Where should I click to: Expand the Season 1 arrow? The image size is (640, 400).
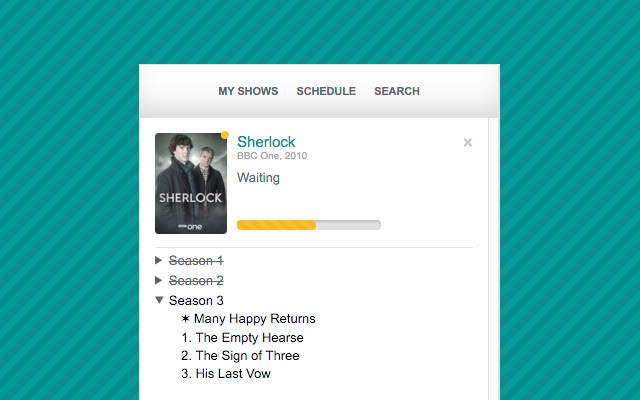point(159,260)
